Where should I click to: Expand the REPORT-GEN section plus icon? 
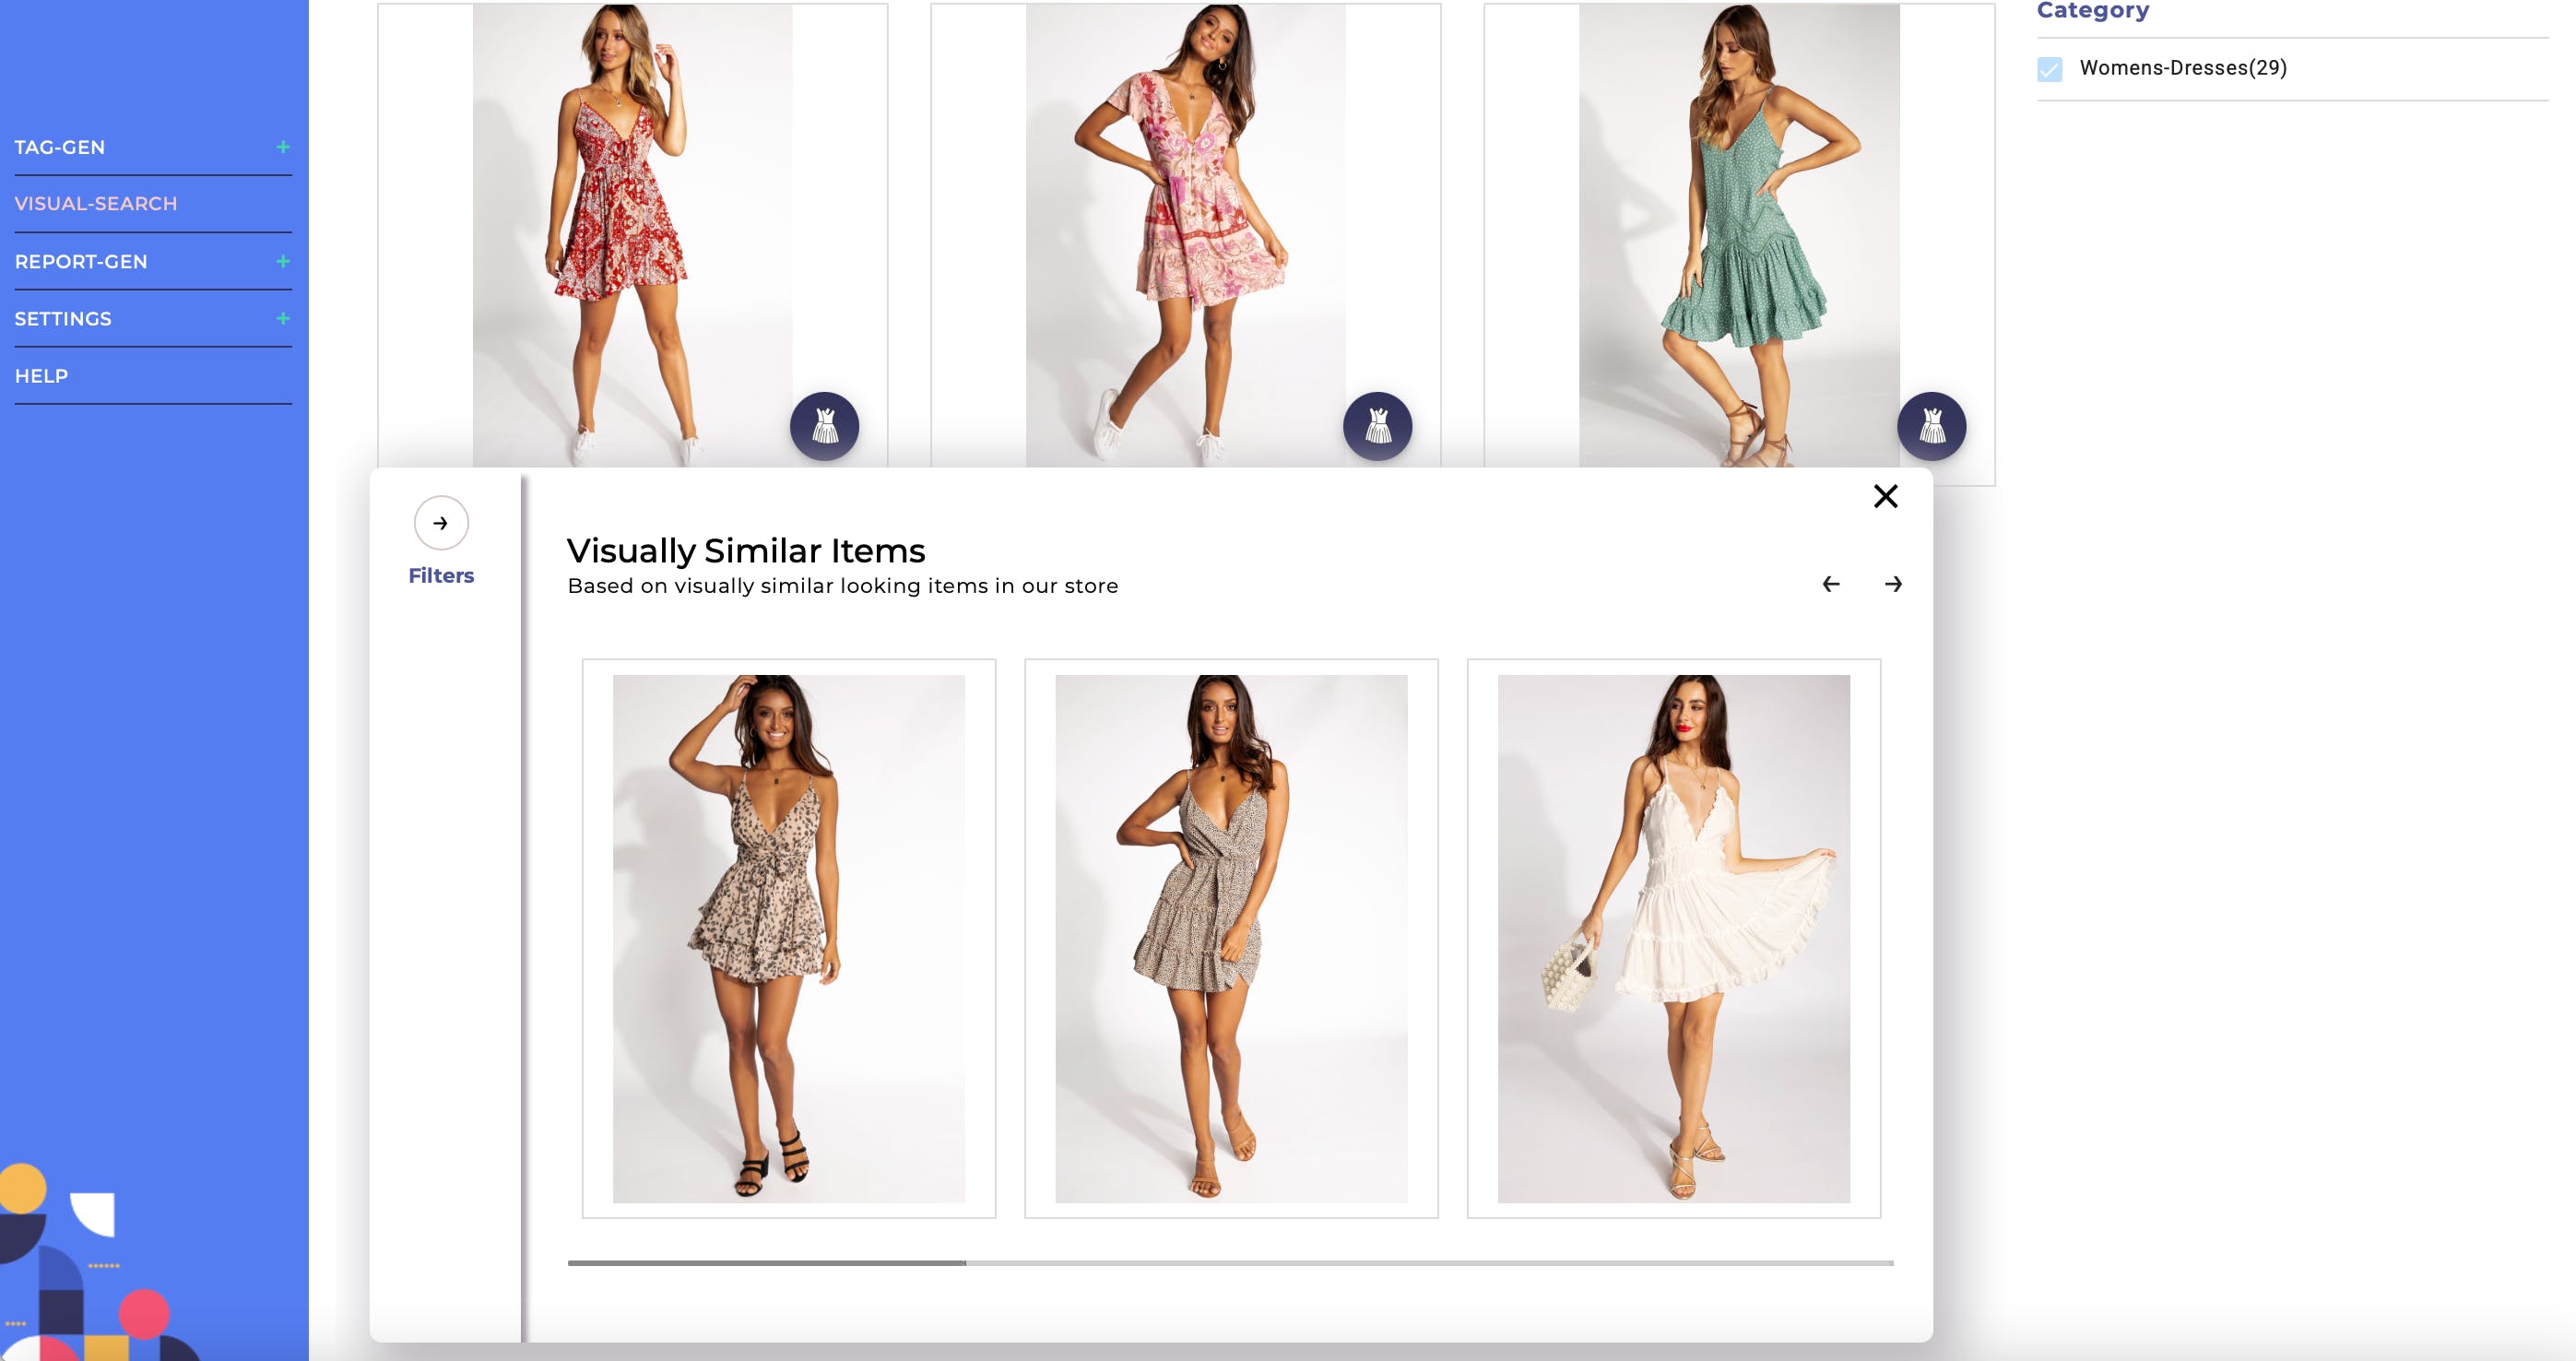(x=283, y=261)
